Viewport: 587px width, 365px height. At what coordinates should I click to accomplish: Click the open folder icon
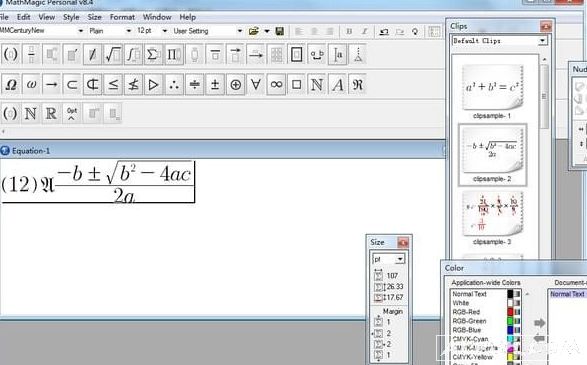coord(253,31)
